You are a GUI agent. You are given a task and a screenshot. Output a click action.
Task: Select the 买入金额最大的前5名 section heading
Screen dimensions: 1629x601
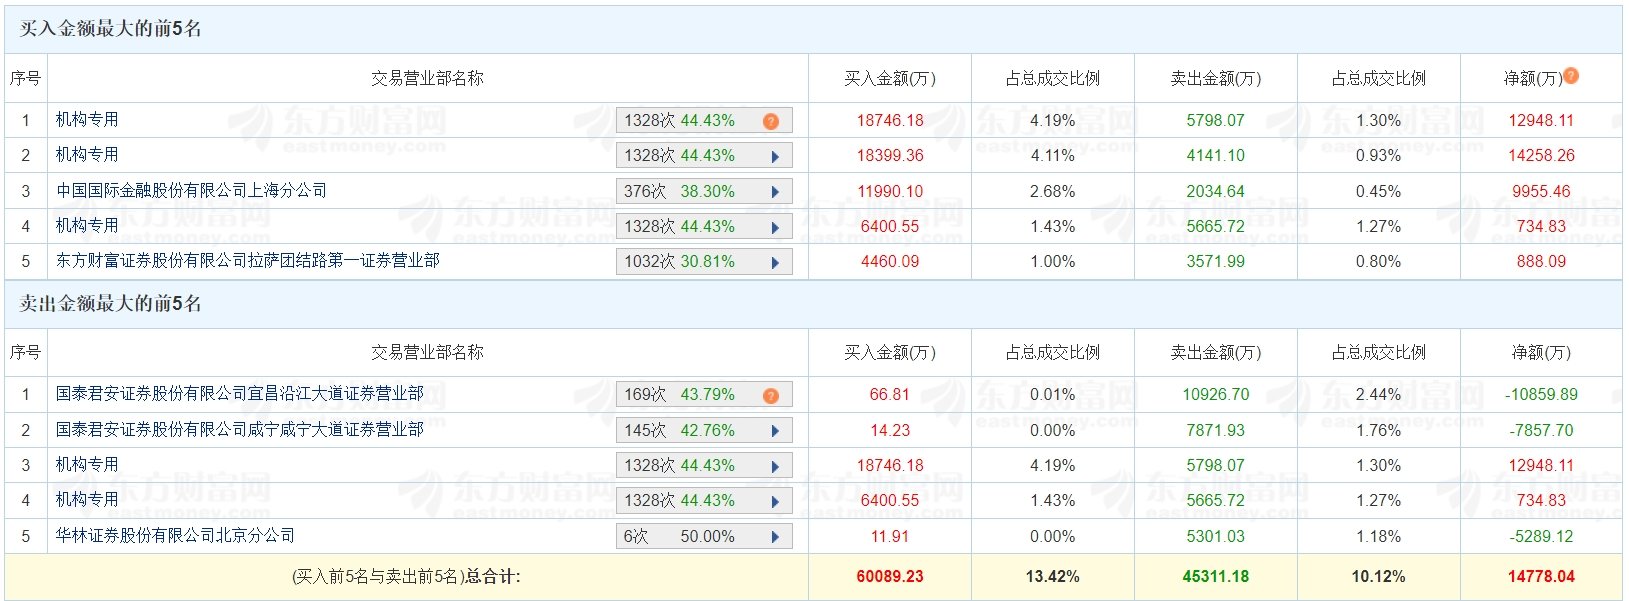click(x=111, y=29)
